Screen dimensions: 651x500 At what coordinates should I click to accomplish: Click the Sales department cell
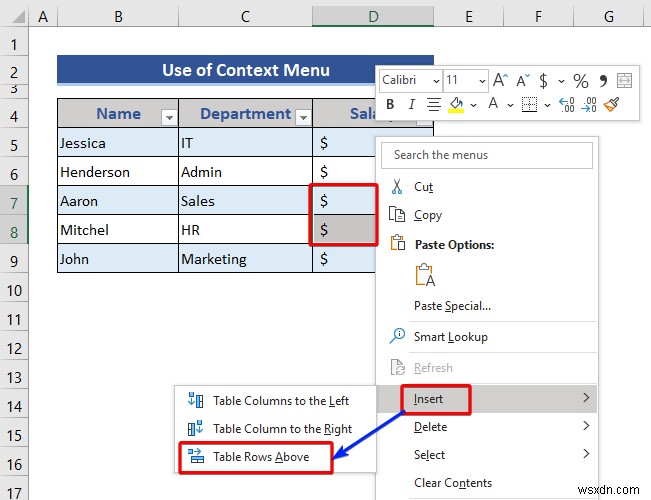[245, 201]
